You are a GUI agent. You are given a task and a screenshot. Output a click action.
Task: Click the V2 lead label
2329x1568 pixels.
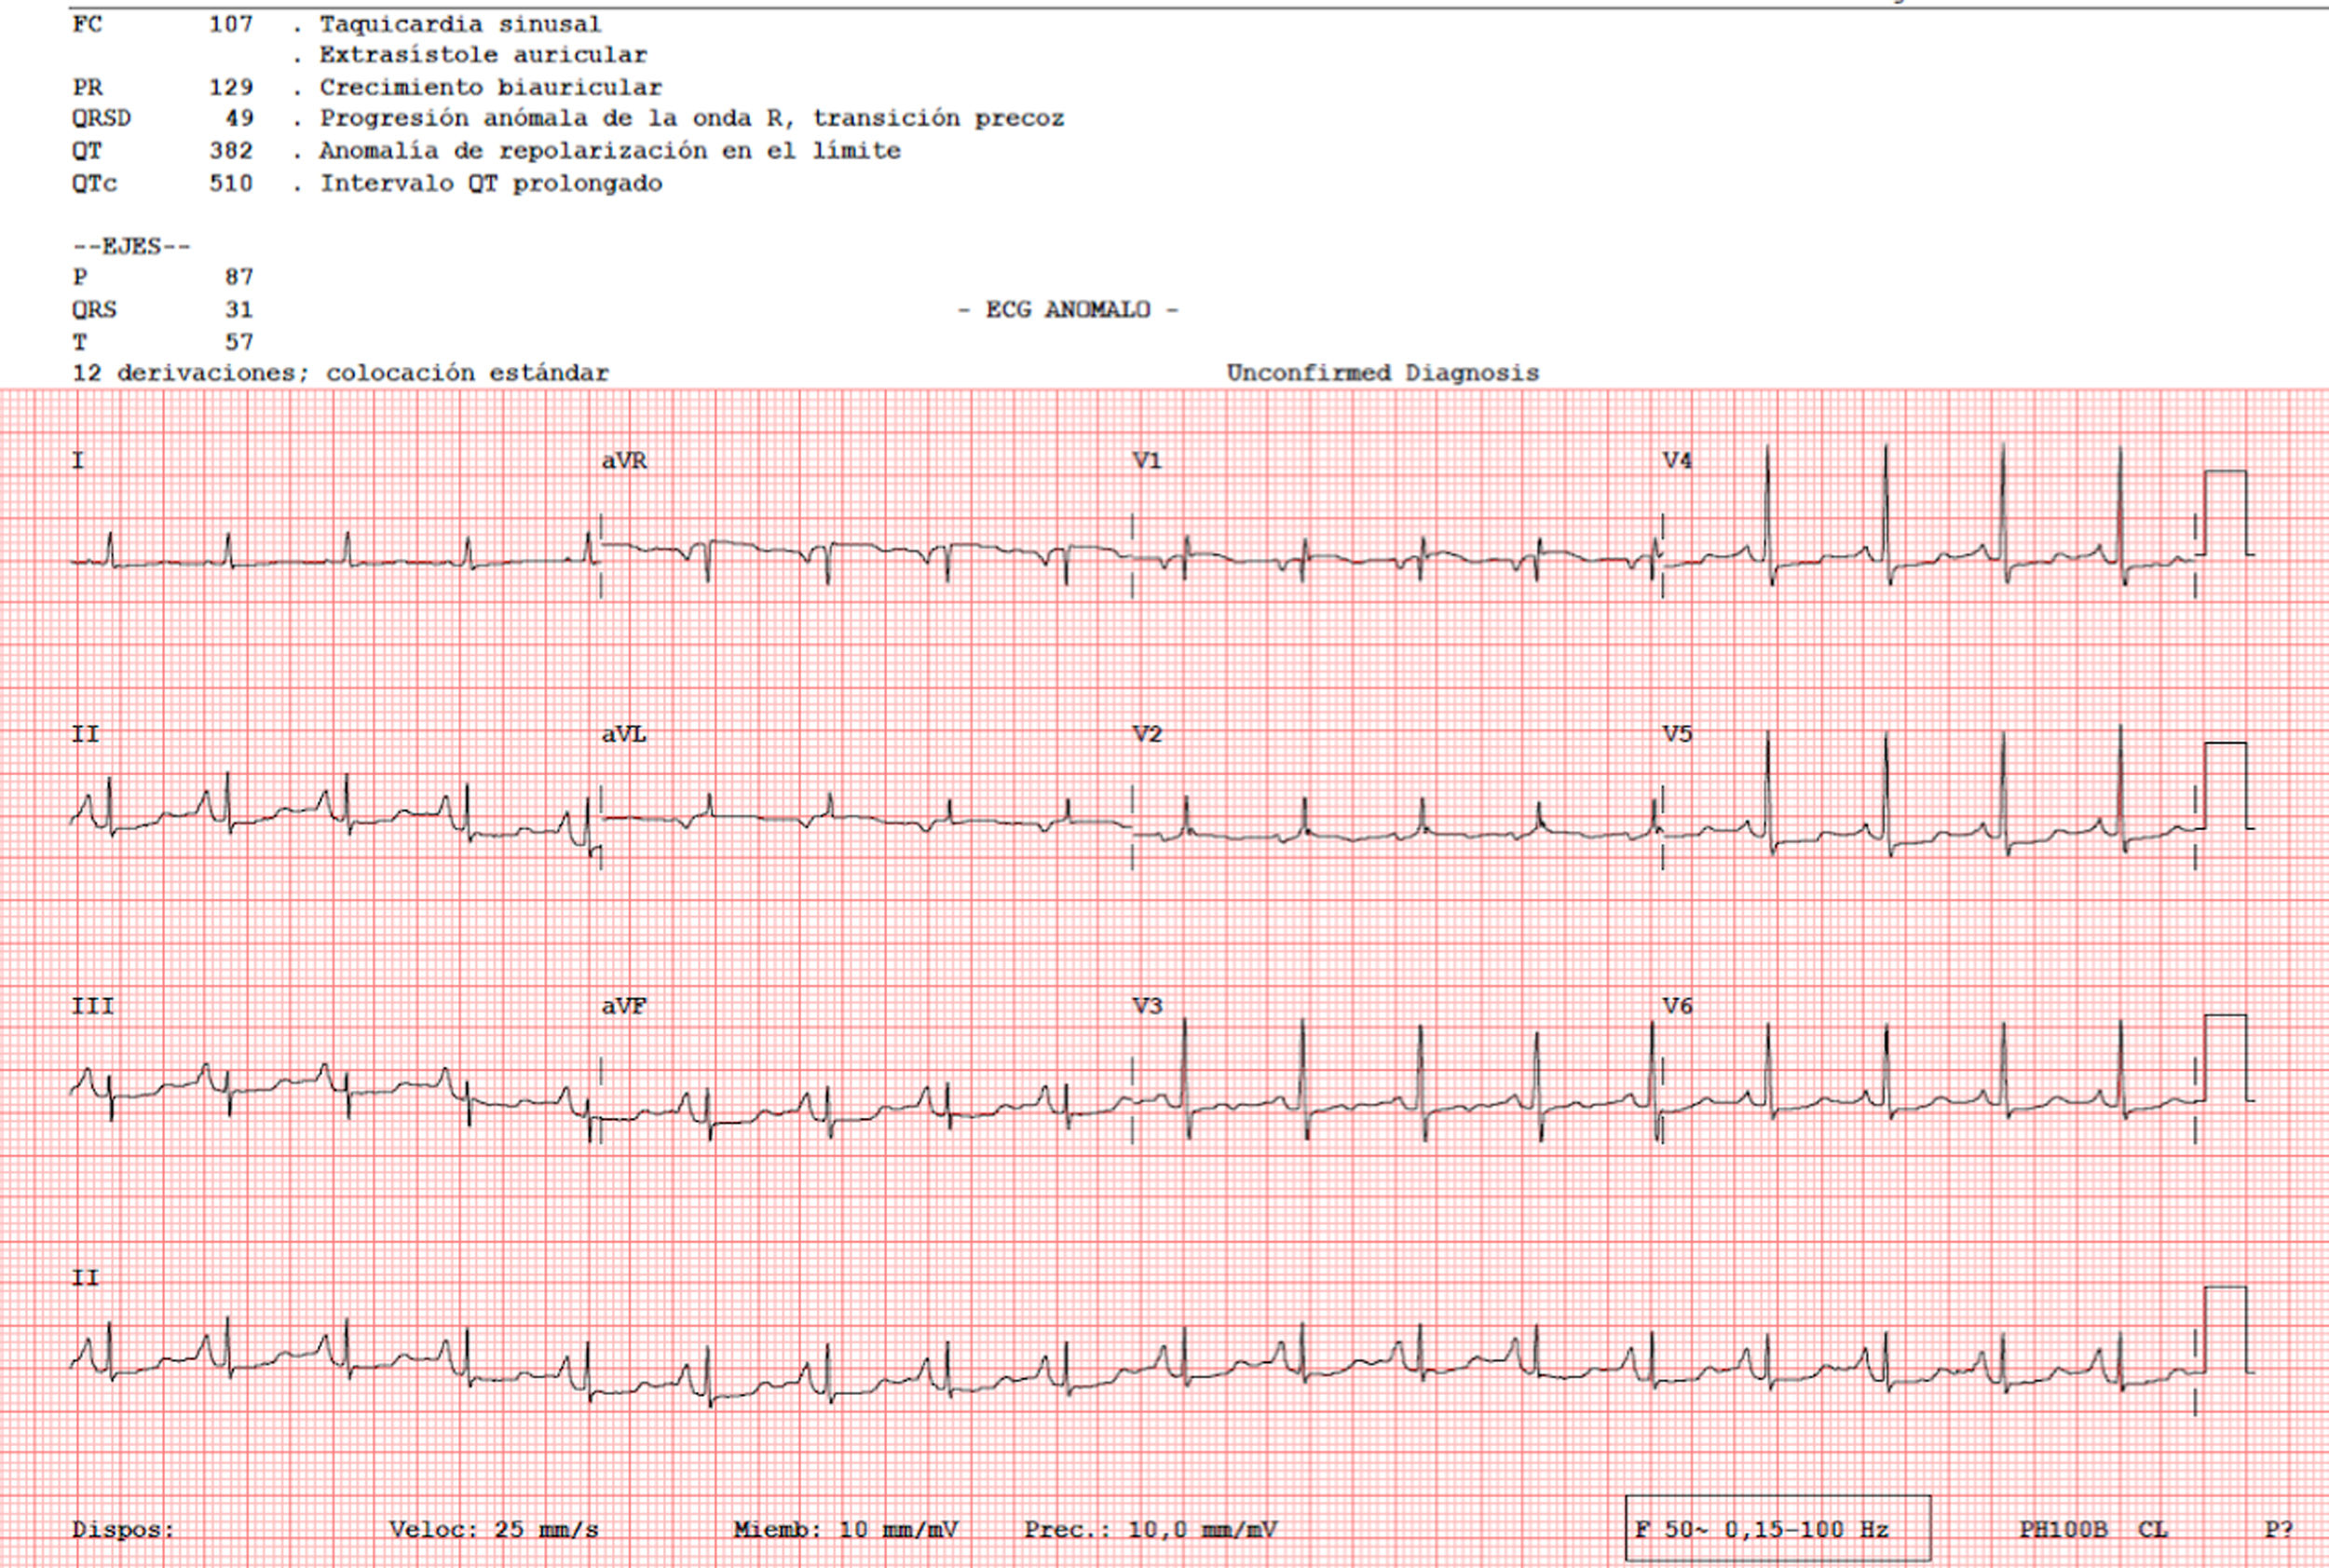pyautogui.click(x=1147, y=735)
